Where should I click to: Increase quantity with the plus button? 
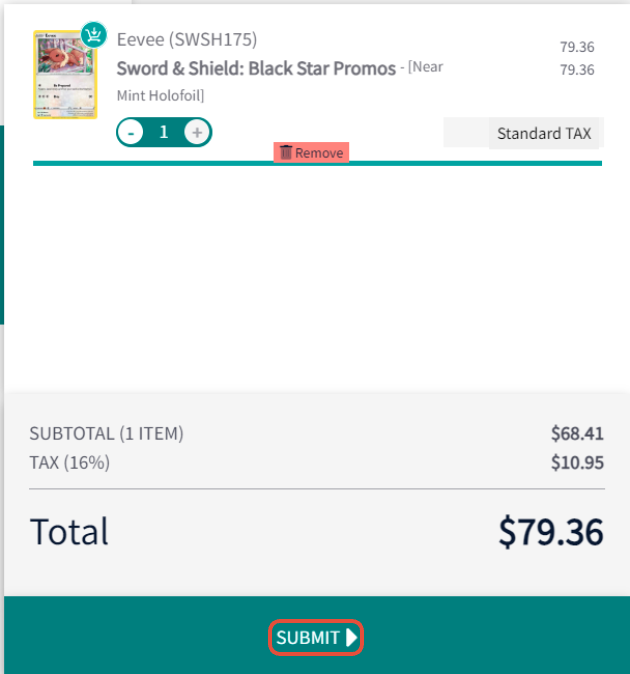click(197, 132)
